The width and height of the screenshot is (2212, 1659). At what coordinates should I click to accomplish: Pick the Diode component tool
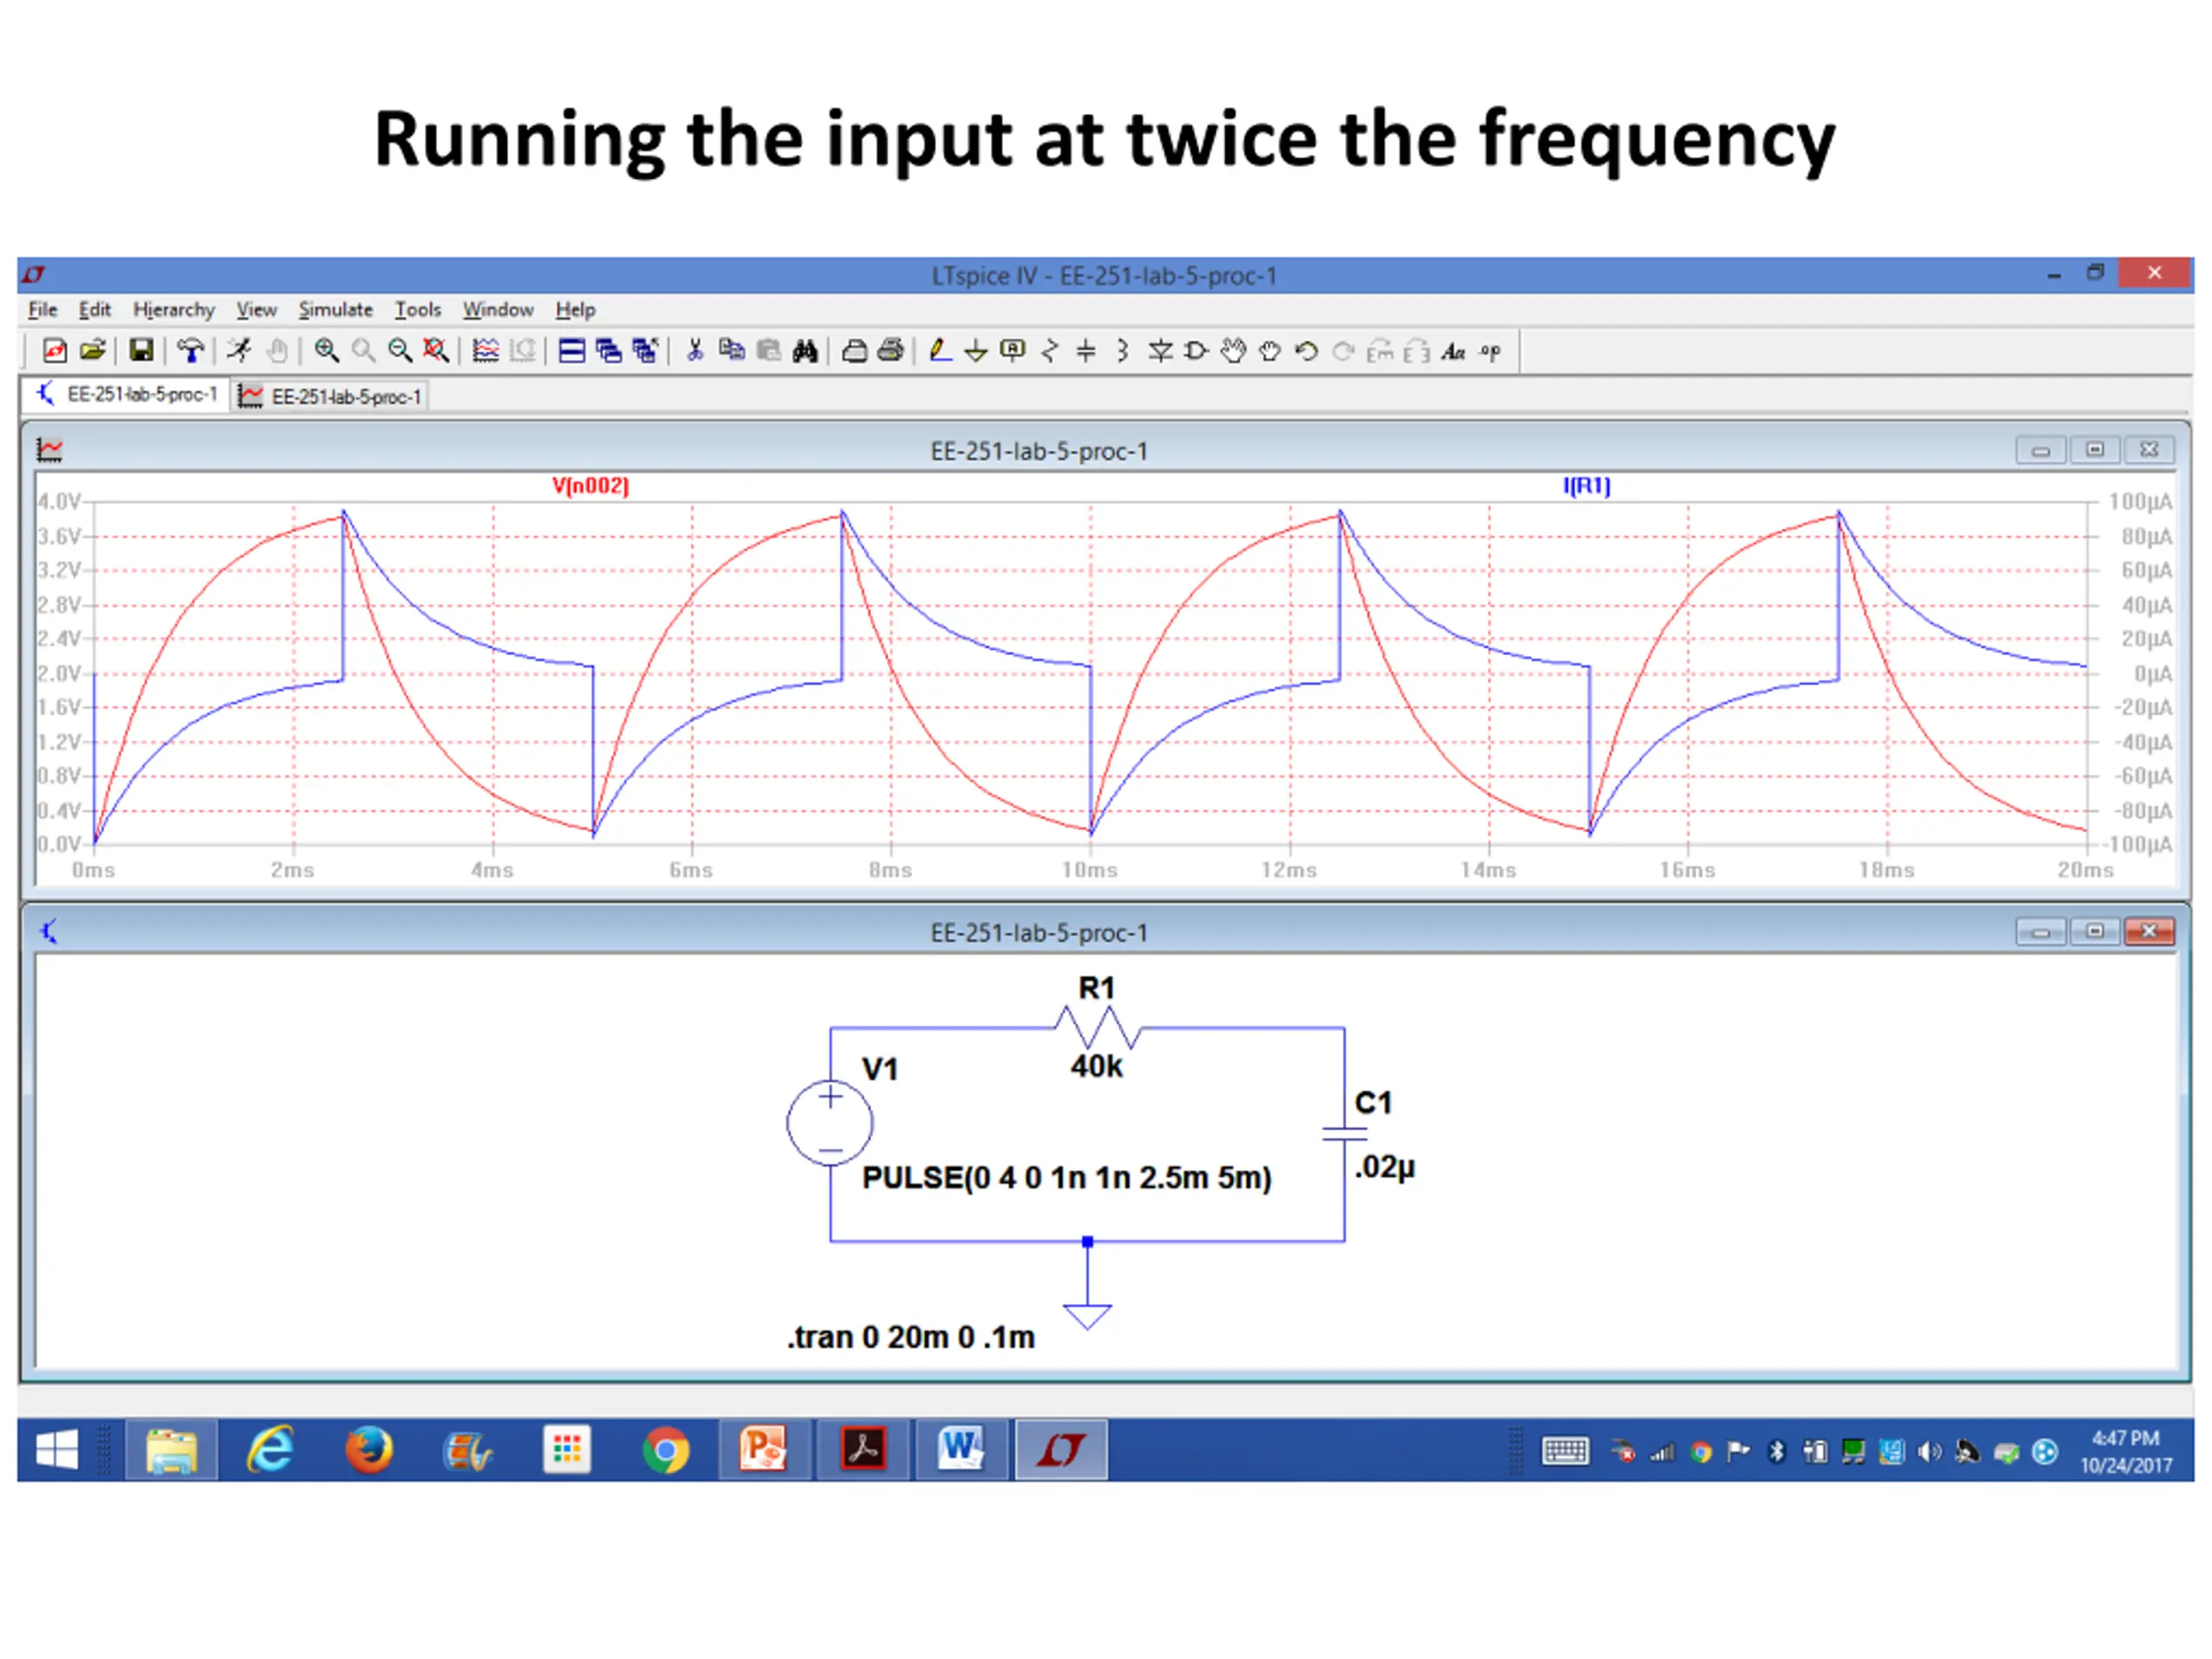point(1160,351)
